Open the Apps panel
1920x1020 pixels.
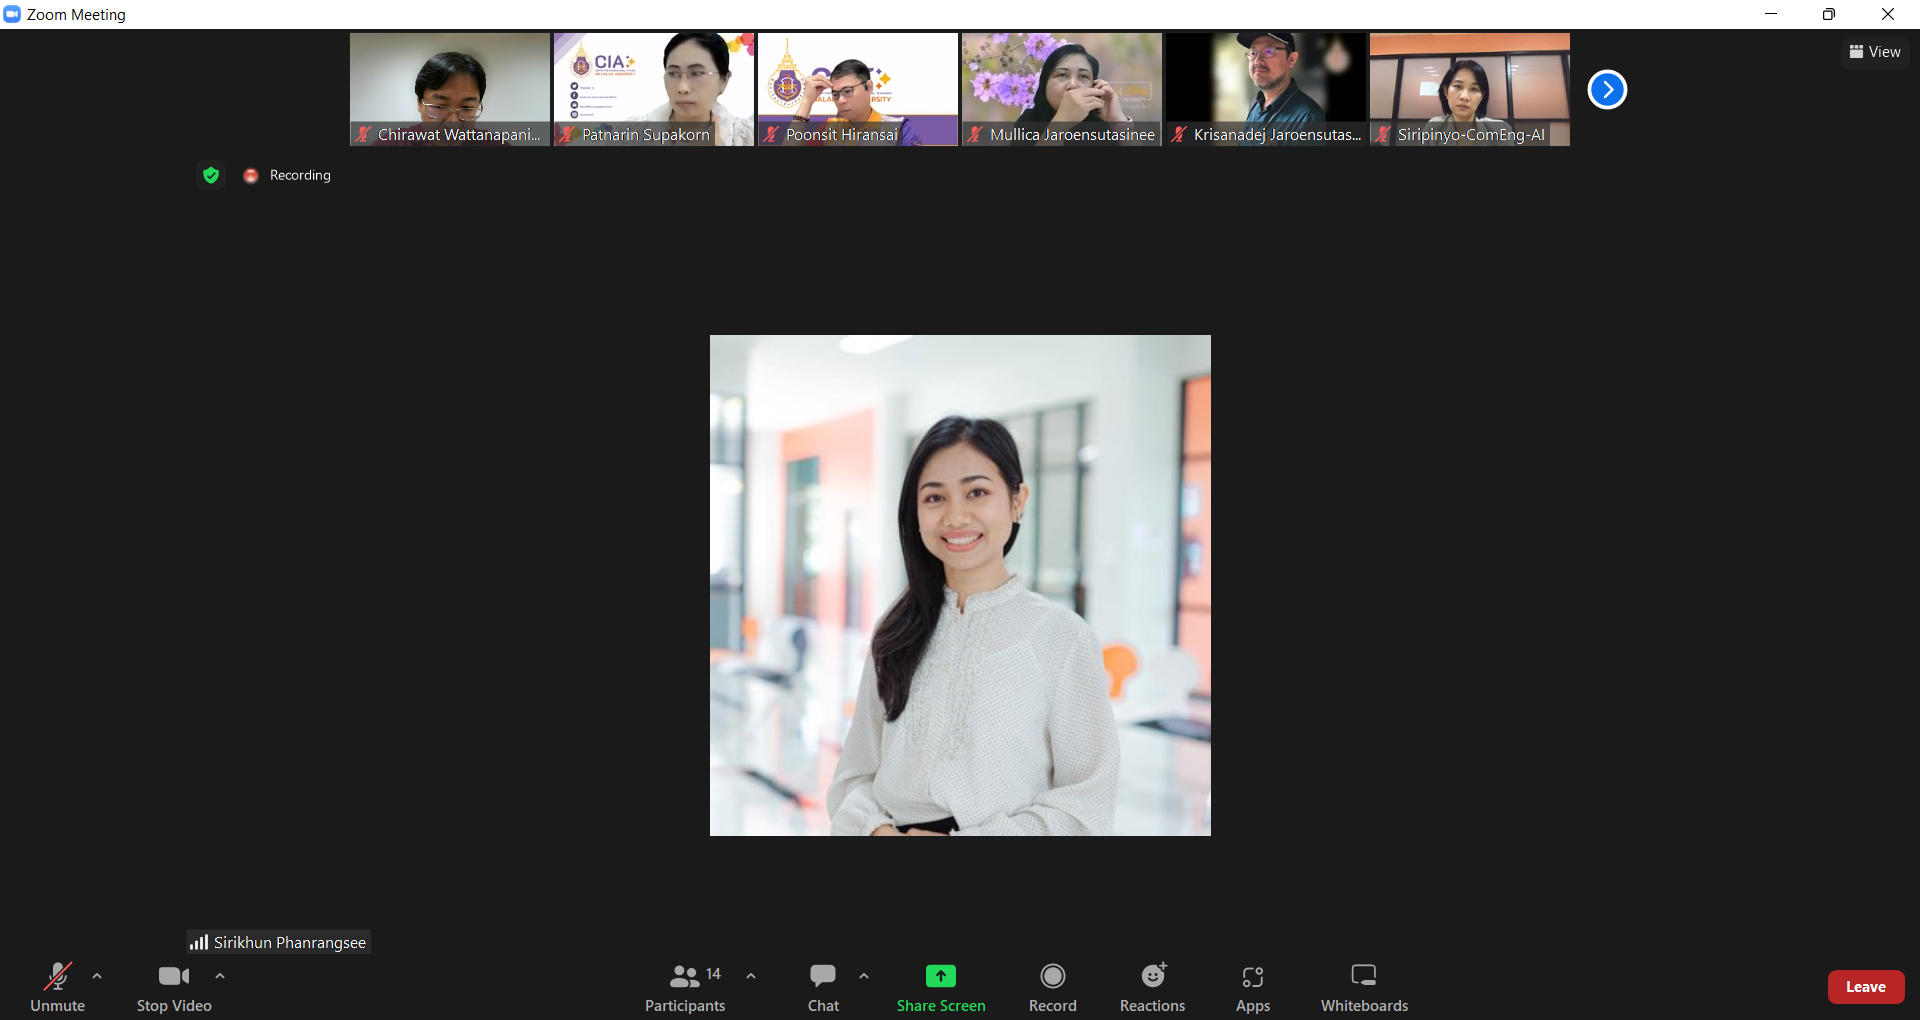coord(1252,986)
